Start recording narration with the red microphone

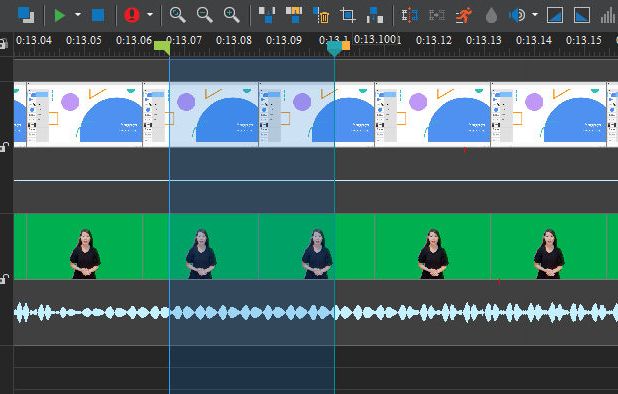pyautogui.click(x=132, y=15)
